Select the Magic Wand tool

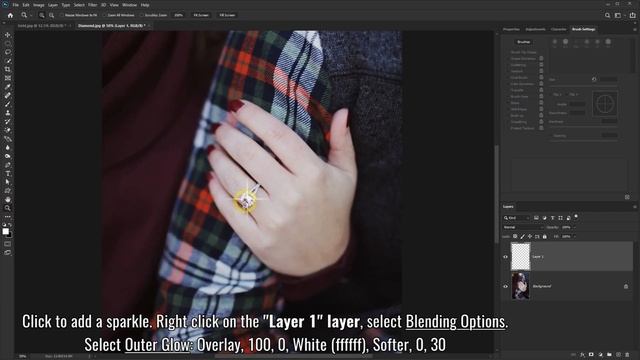point(8,61)
